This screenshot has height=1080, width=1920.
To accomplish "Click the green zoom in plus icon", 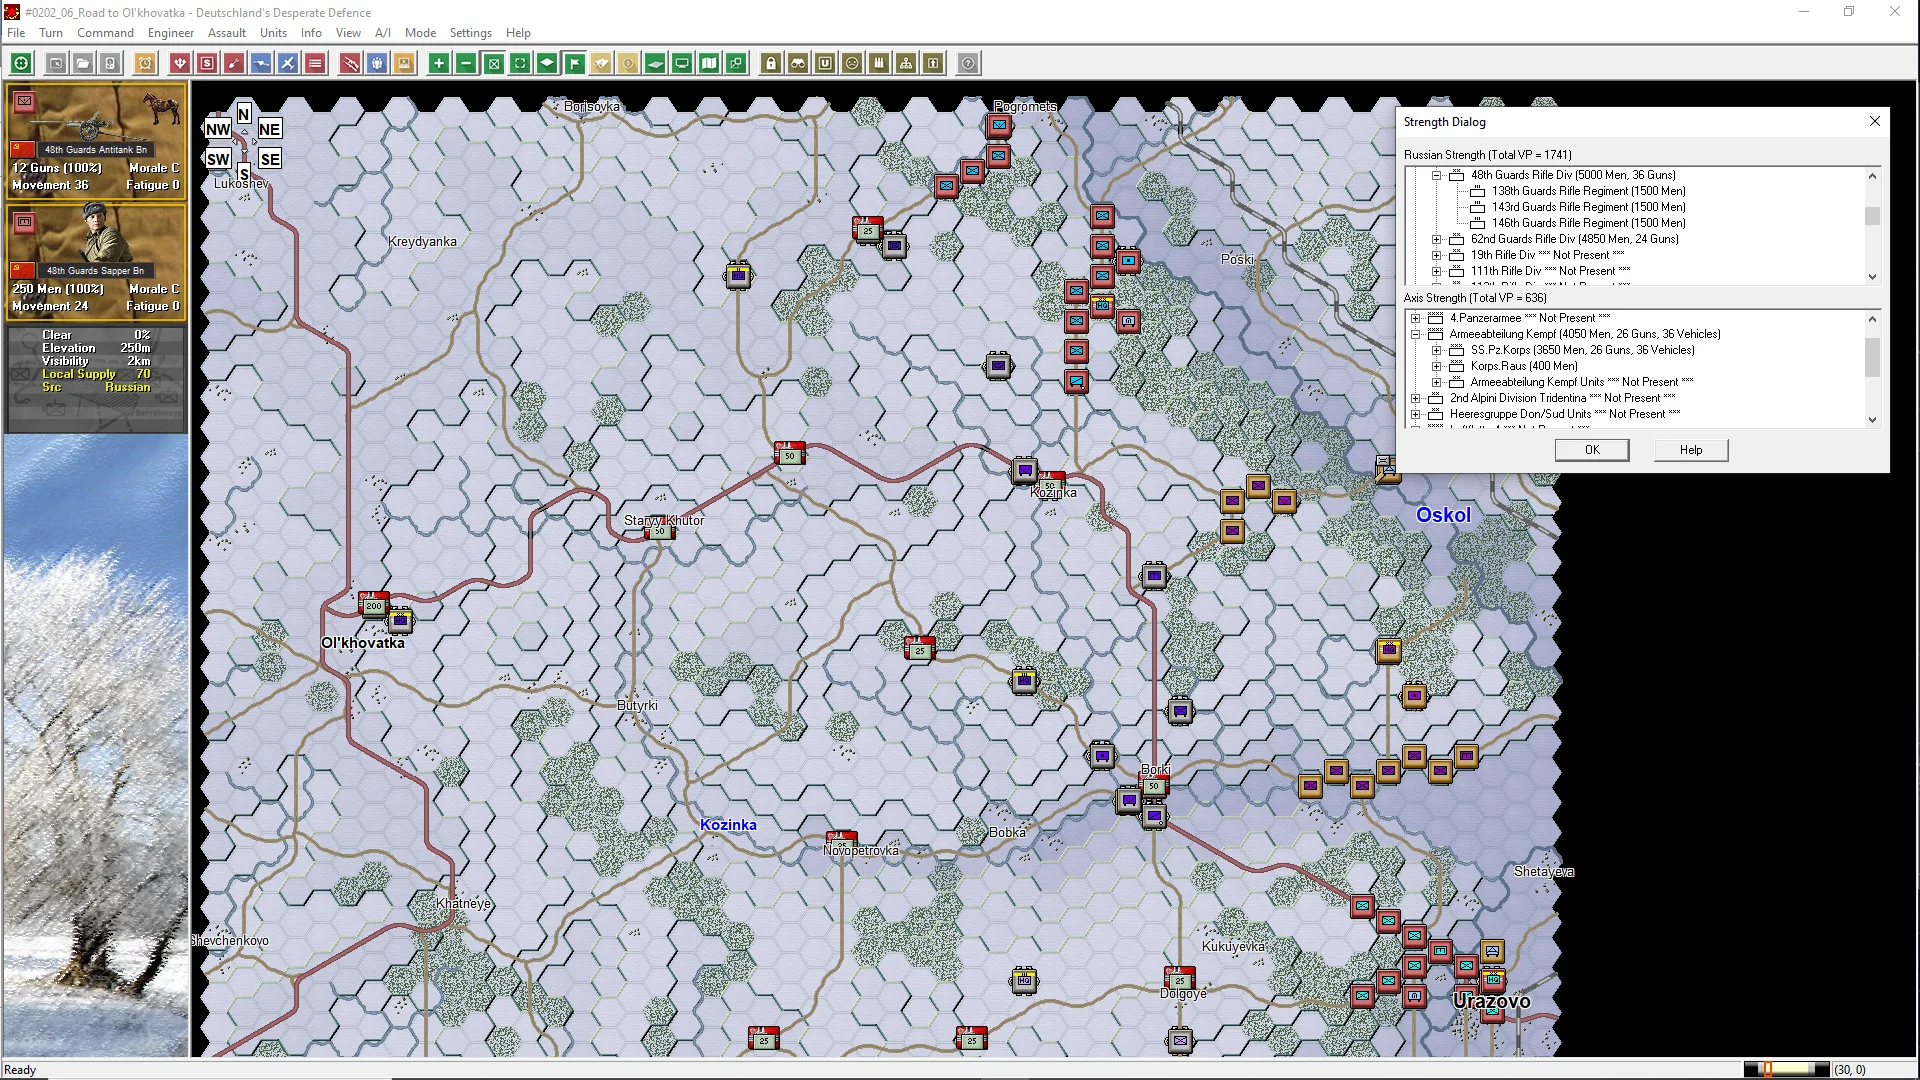I will pos(438,64).
